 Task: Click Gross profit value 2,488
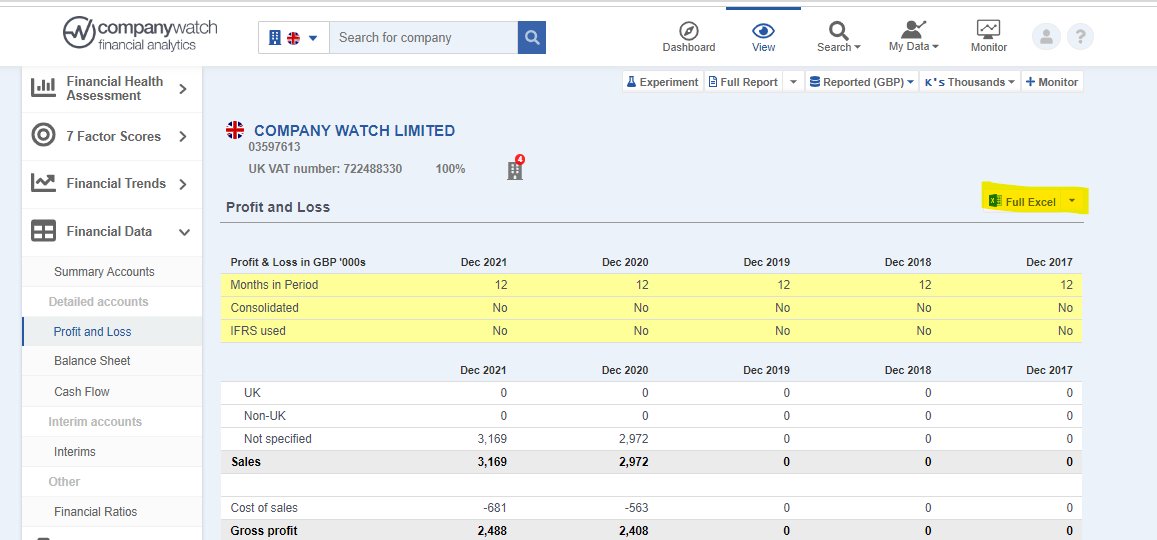(x=492, y=530)
